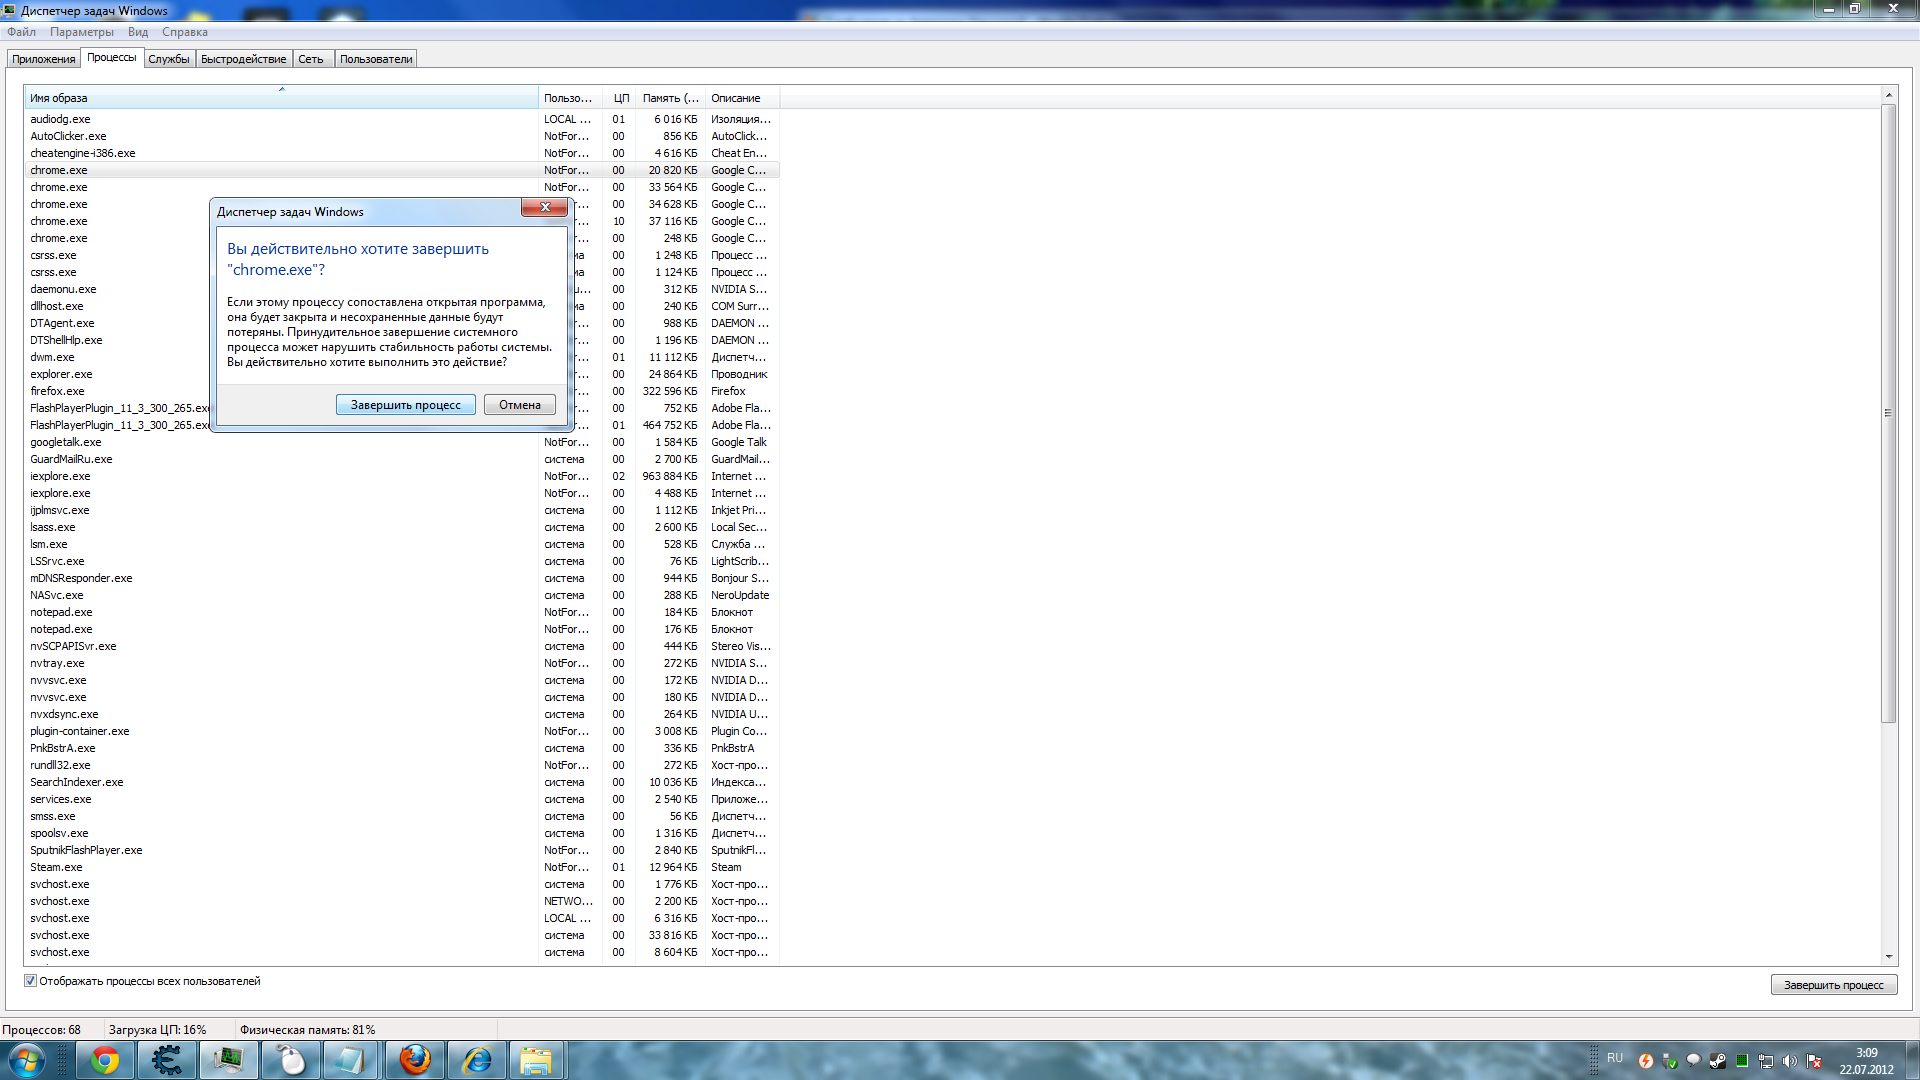Image resolution: width=1920 pixels, height=1080 pixels.
Task: Open the Быстродействие tab
Action: (243, 59)
